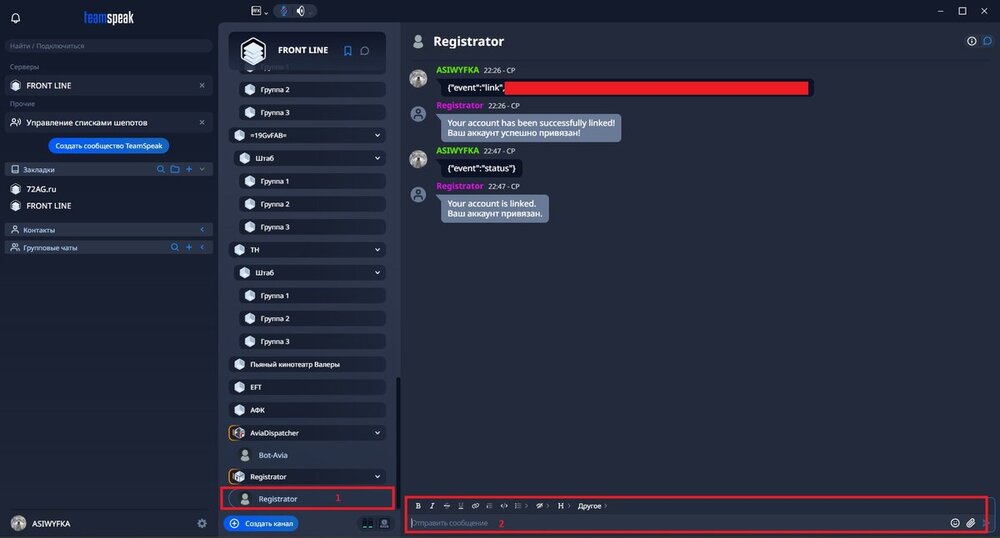
Task: Search group chats with magnifier
Action: [x=175, y=247]
